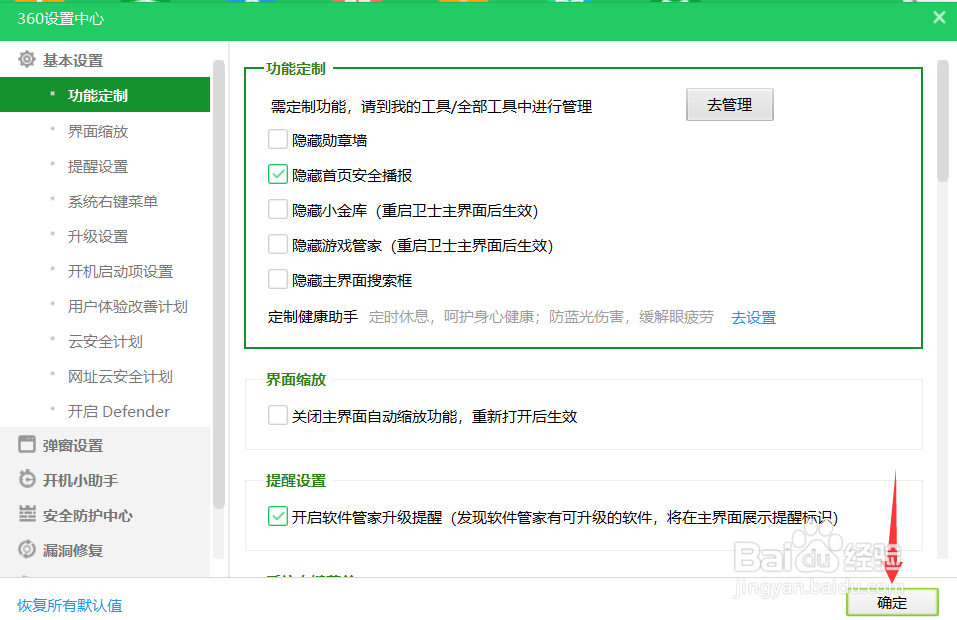Expand the 安全防护中心 category label
The image size is (957, 620).
(x=87, y=516)
